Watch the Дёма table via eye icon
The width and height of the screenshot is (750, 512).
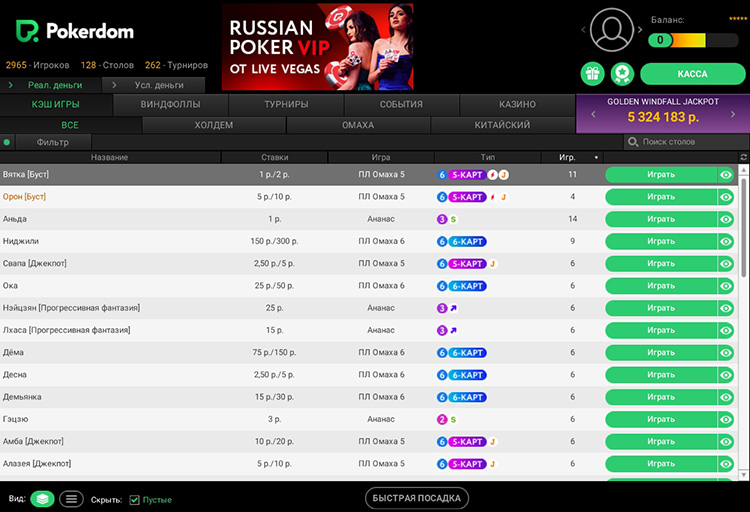click(x=726, y=353)
